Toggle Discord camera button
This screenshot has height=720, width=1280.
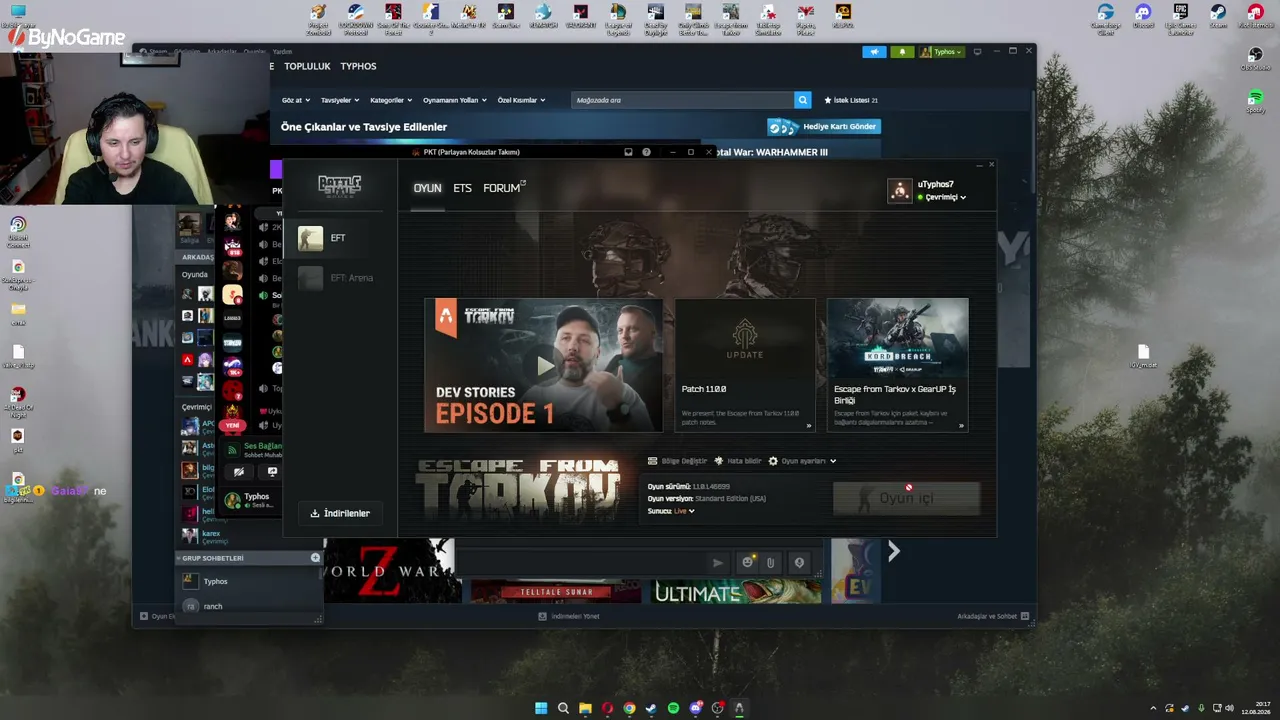pos(239,472)
